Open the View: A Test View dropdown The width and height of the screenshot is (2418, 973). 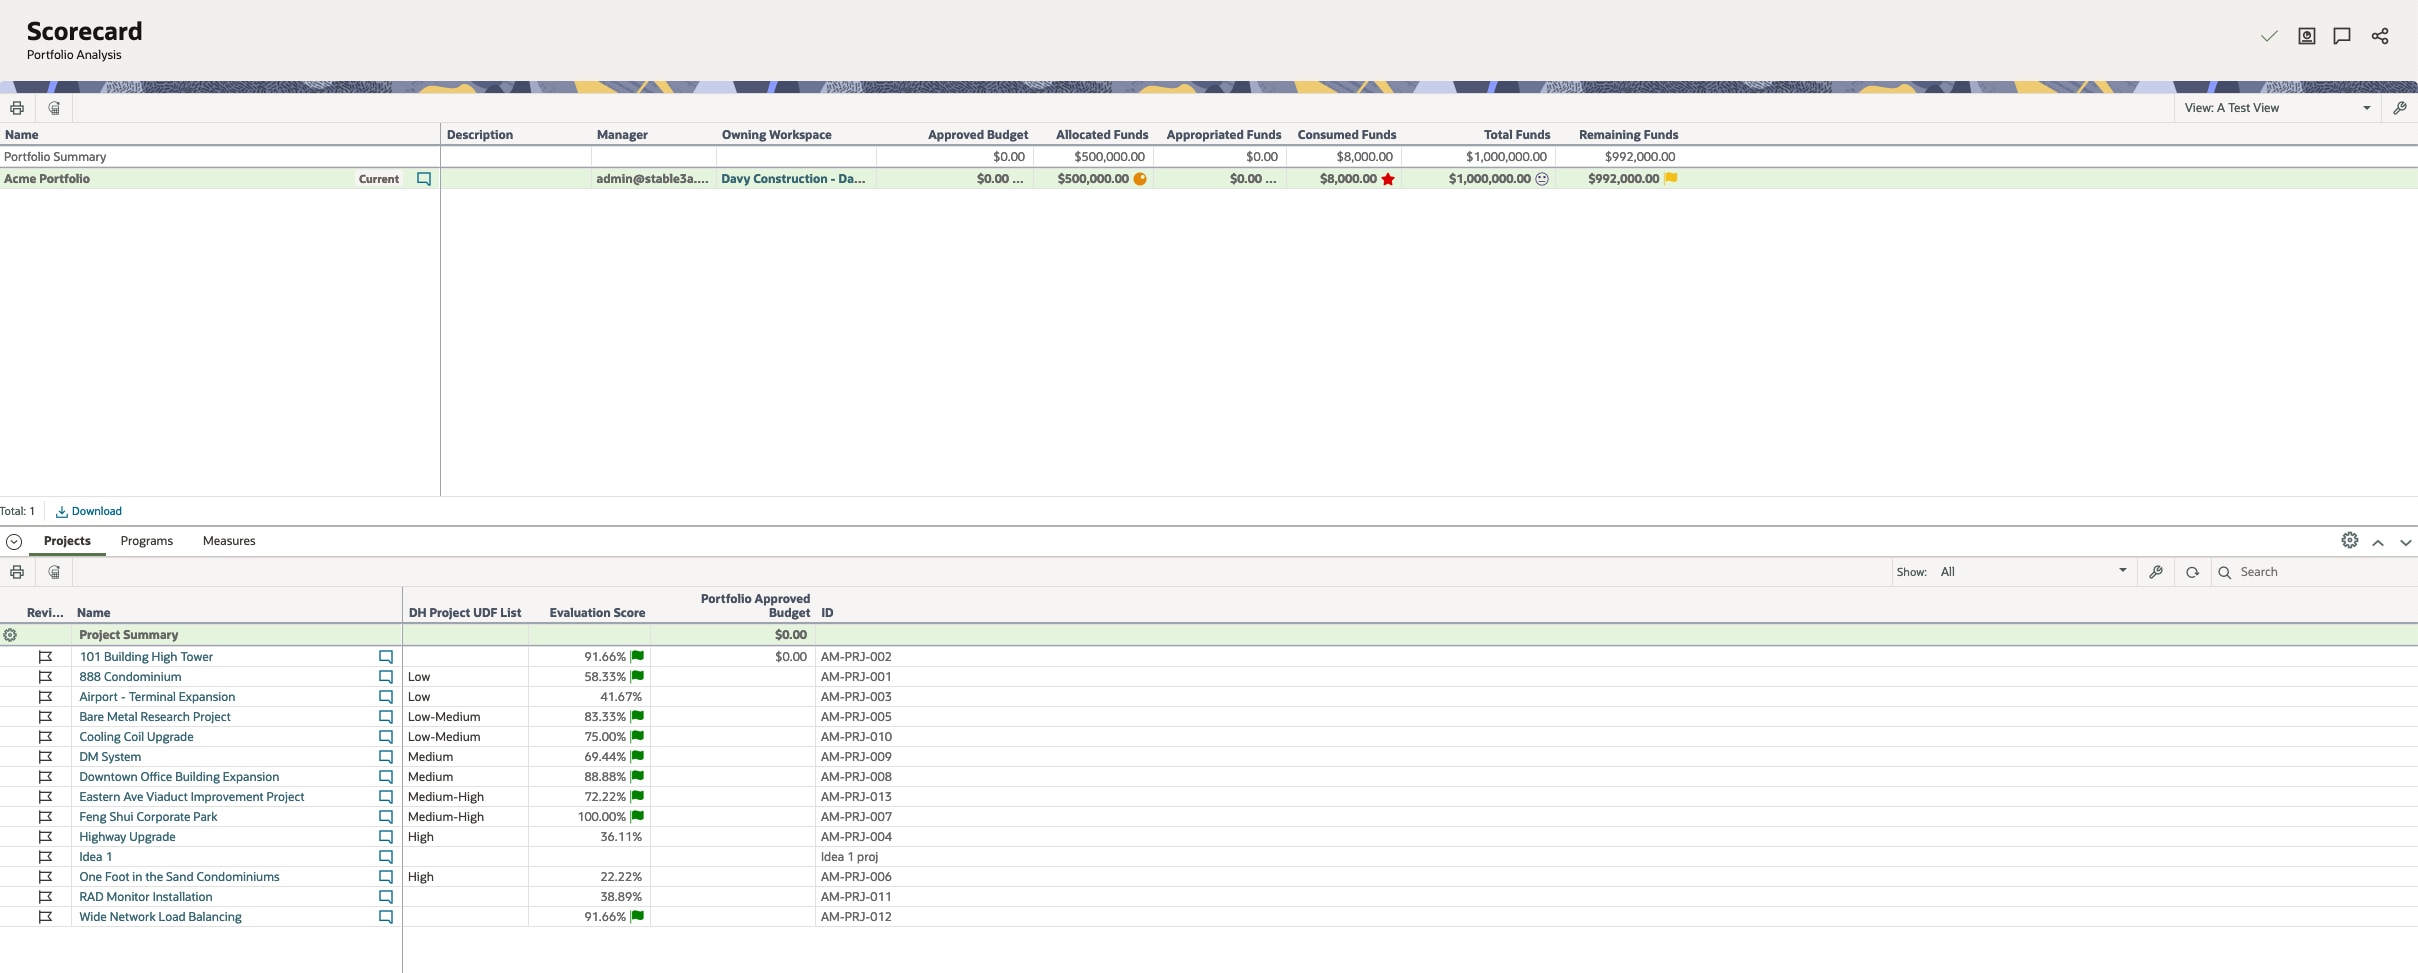(x=2277, y=108)
